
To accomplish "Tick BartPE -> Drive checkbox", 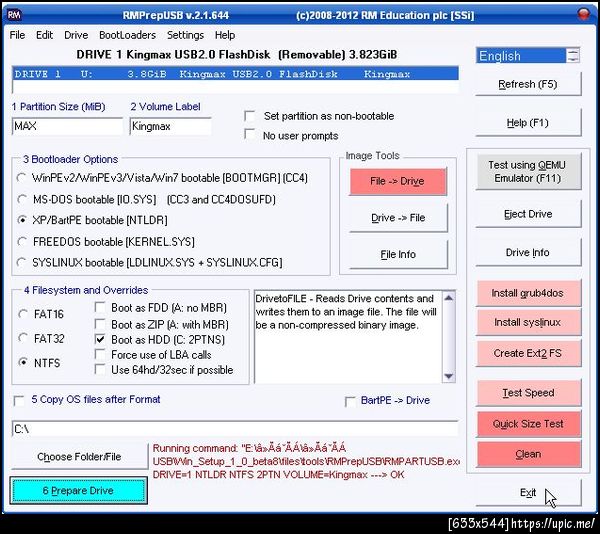I will (x=350, y=401).
